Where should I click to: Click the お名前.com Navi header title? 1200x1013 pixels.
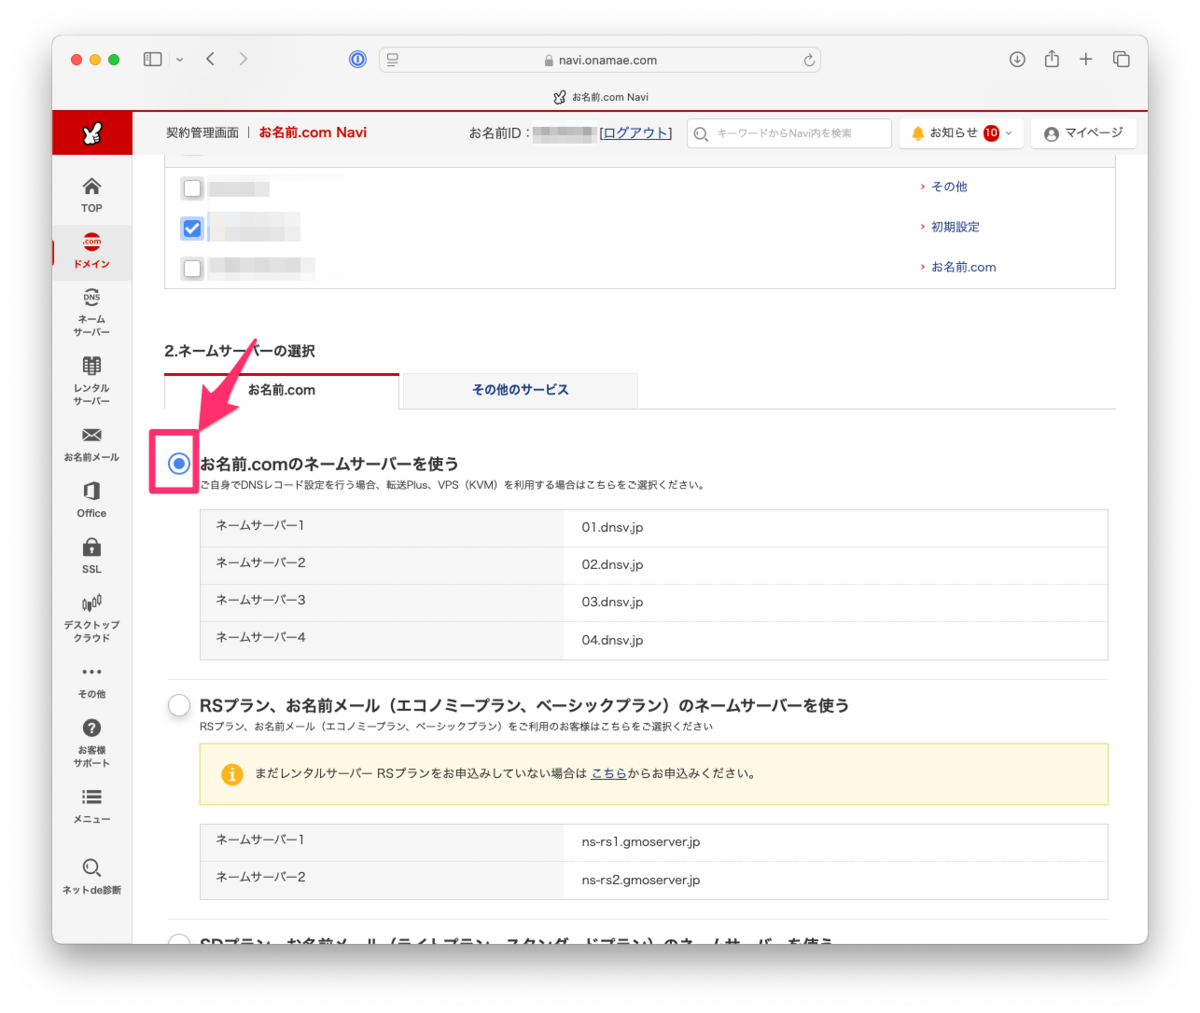[313, 132]
